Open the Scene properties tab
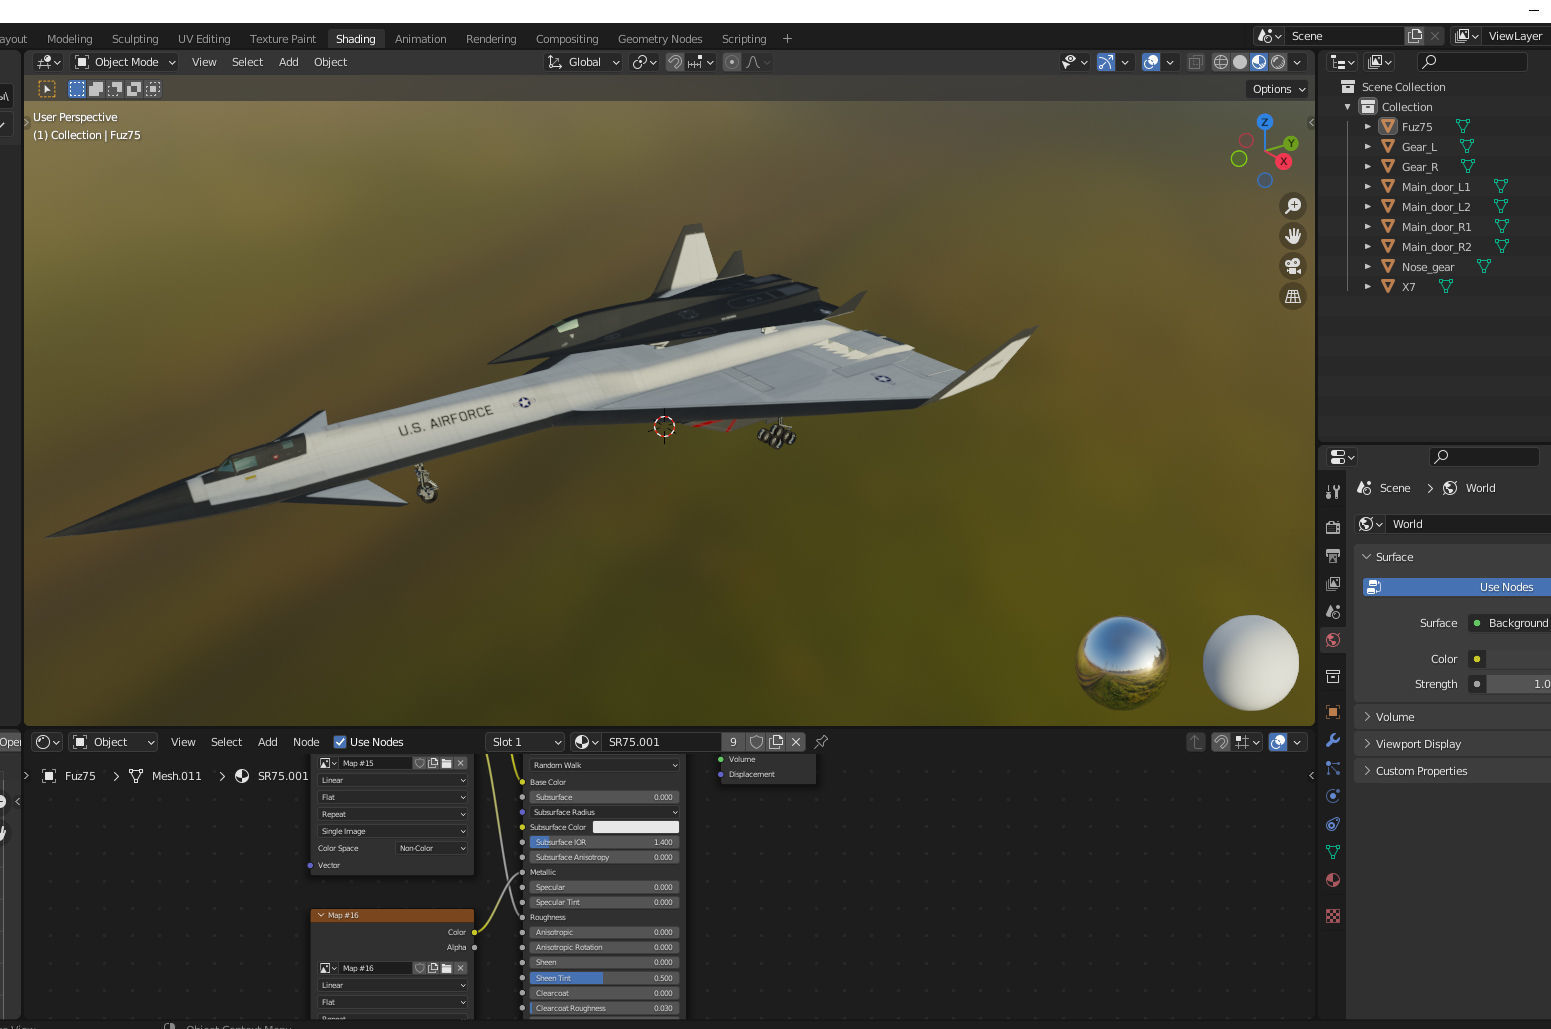 [x=1333, y=611]
